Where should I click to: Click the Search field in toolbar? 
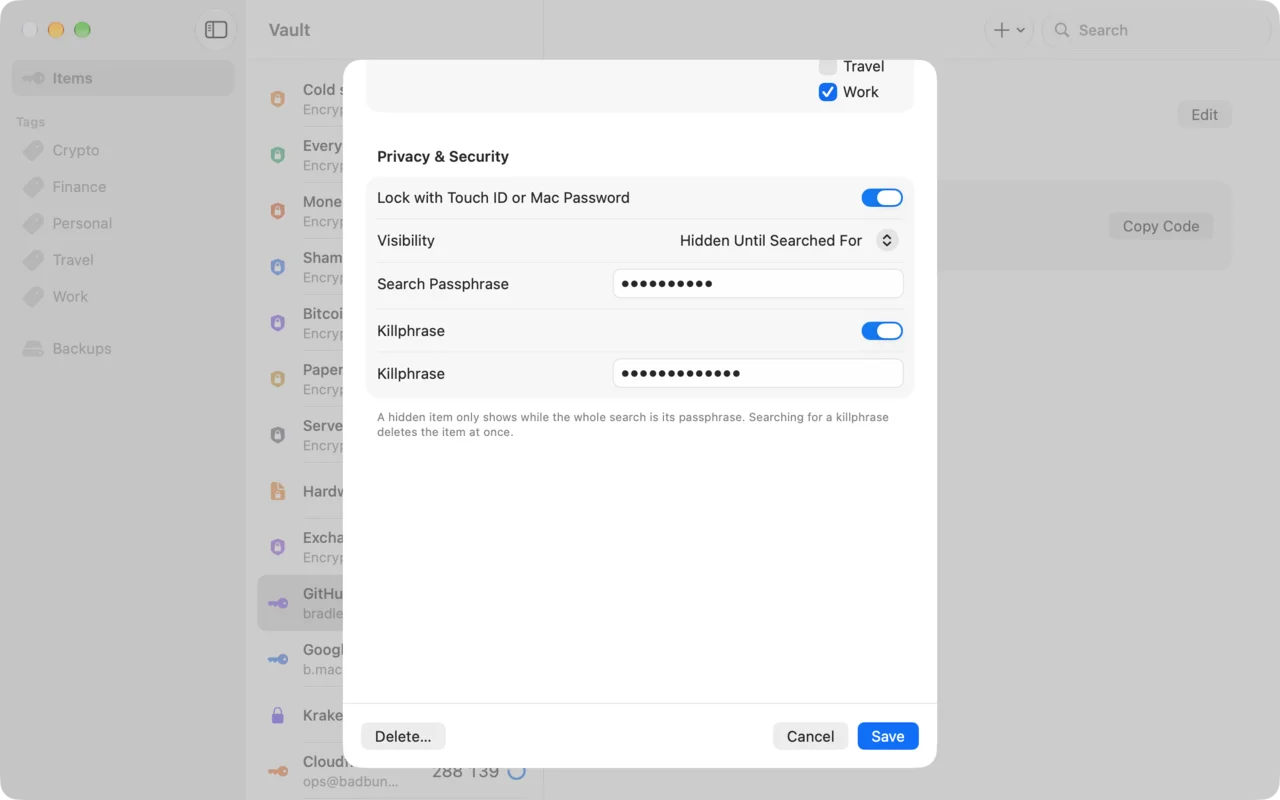(1158, 30)
